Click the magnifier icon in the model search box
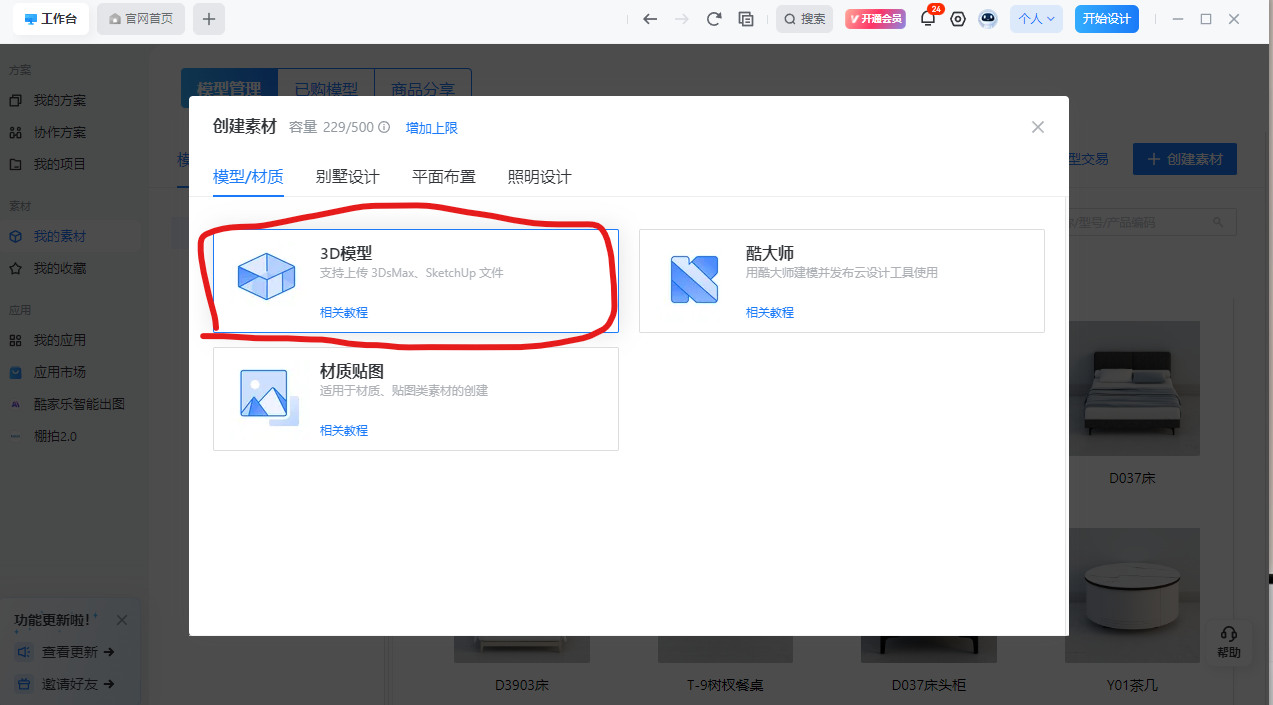Viewport: 1273px width, 705px height. (x=1218, y=222)
